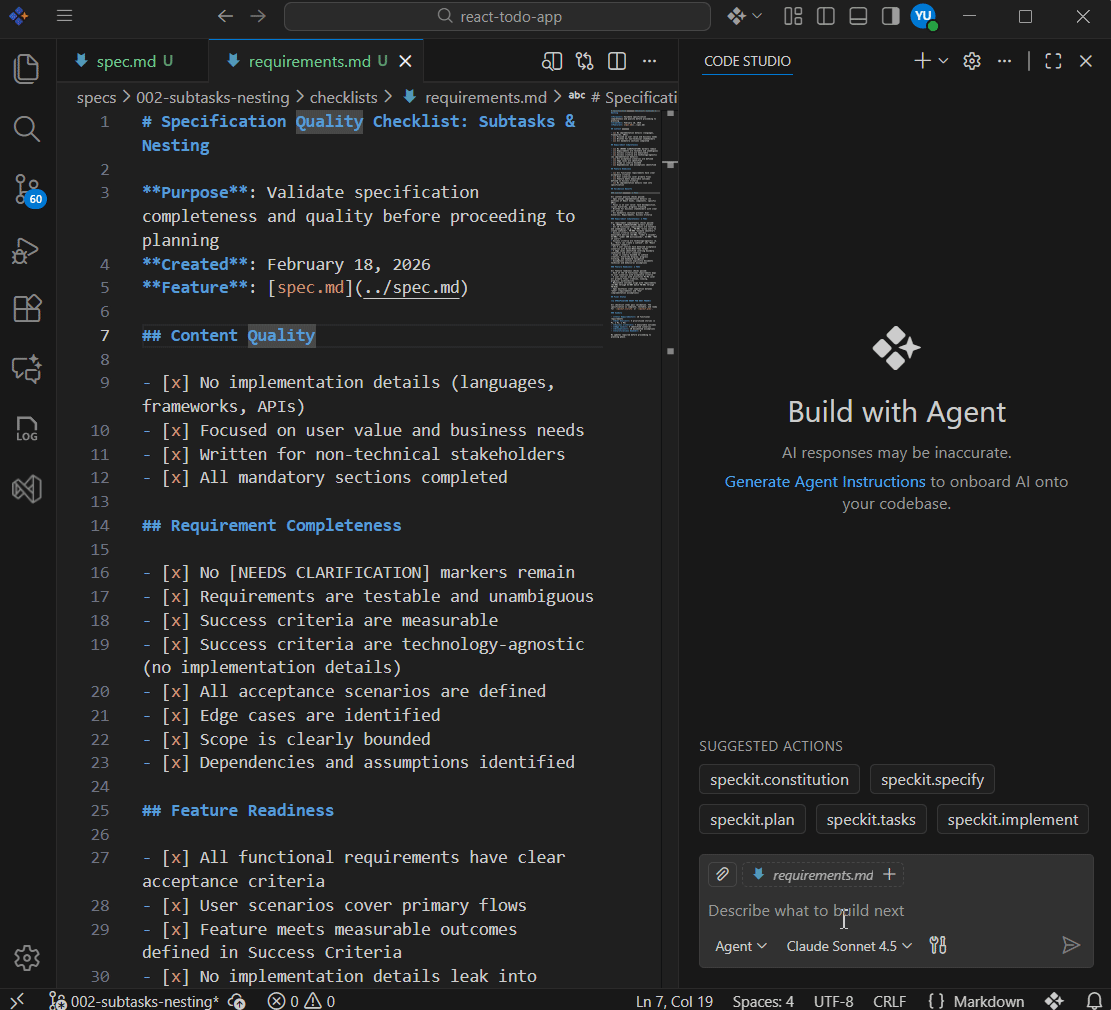Open the Claude Sonnet 4.5 model picker
Image resolution: width=1111 pixels, height=1010 pixels.
849,946
